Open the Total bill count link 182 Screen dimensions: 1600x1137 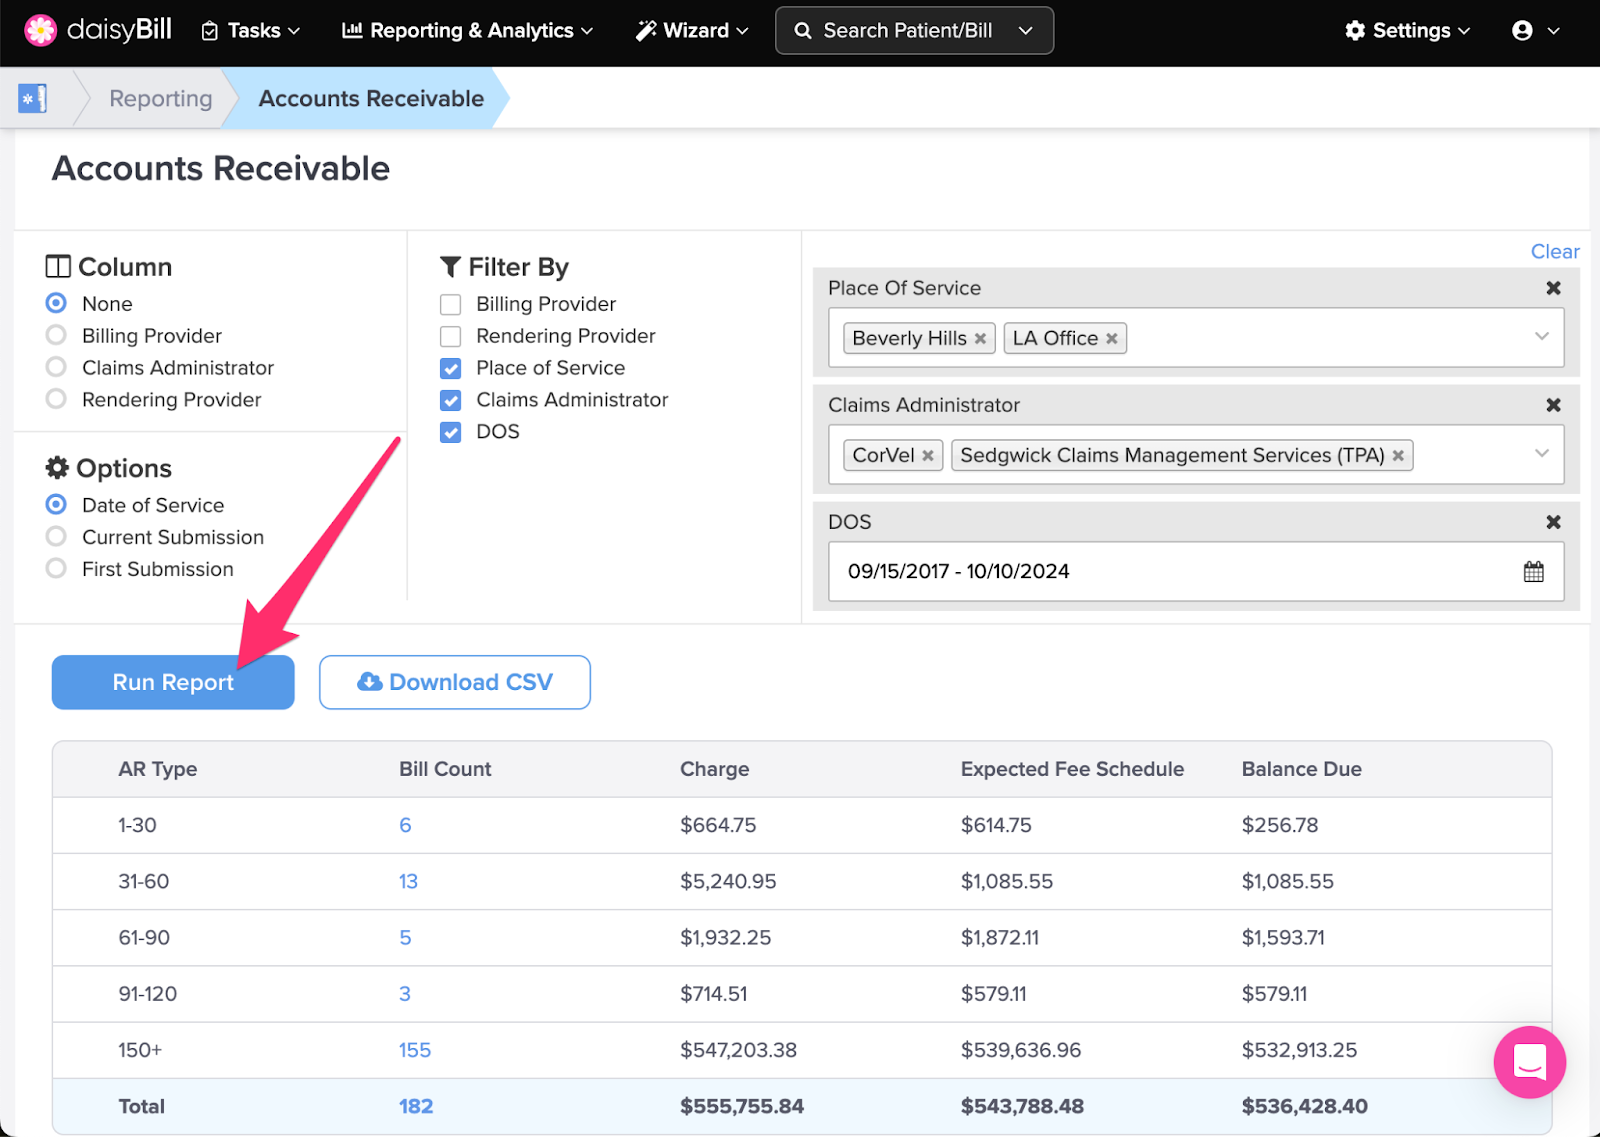click(x=416, y=1106)
